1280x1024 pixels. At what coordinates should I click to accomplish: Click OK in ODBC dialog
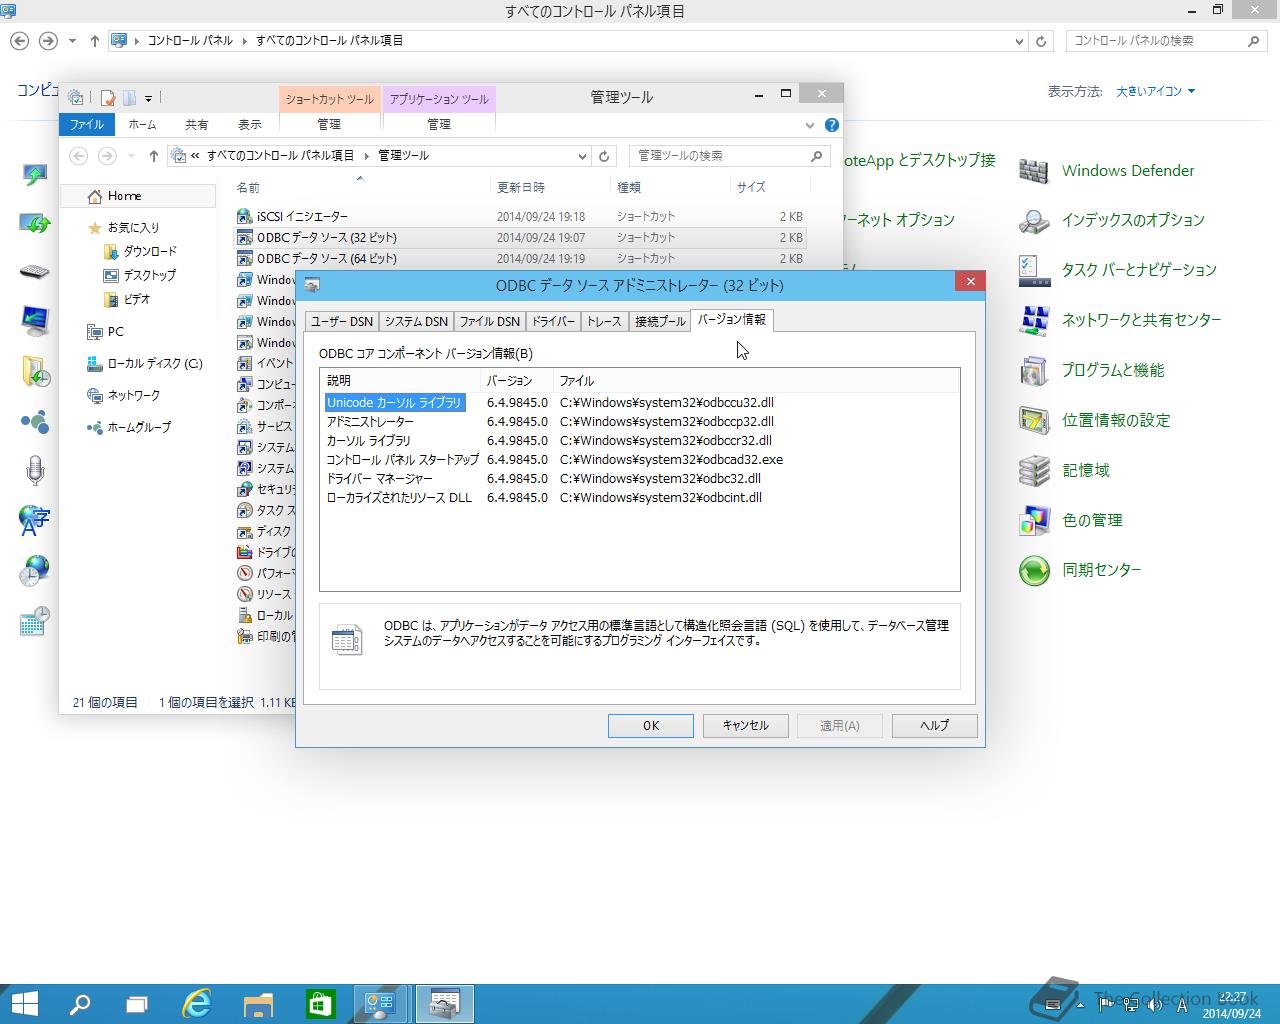click(651, 726)
